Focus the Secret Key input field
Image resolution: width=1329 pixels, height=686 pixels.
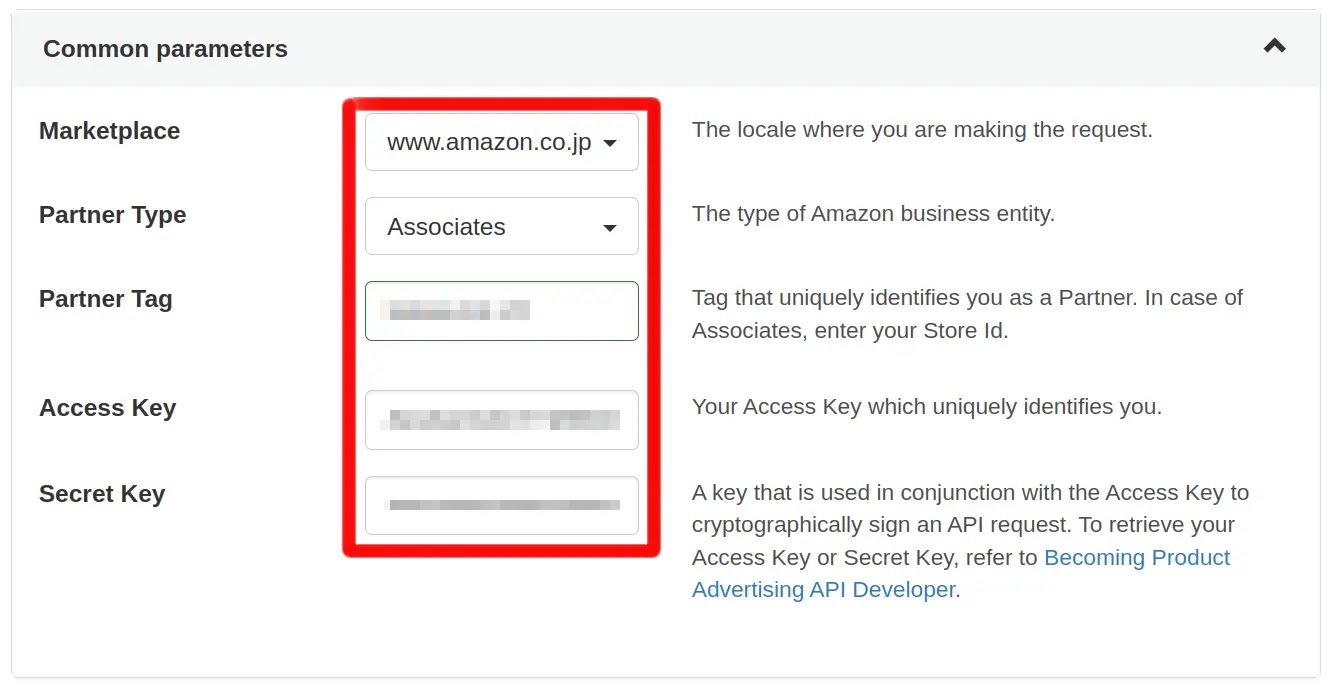coord(501,505)
